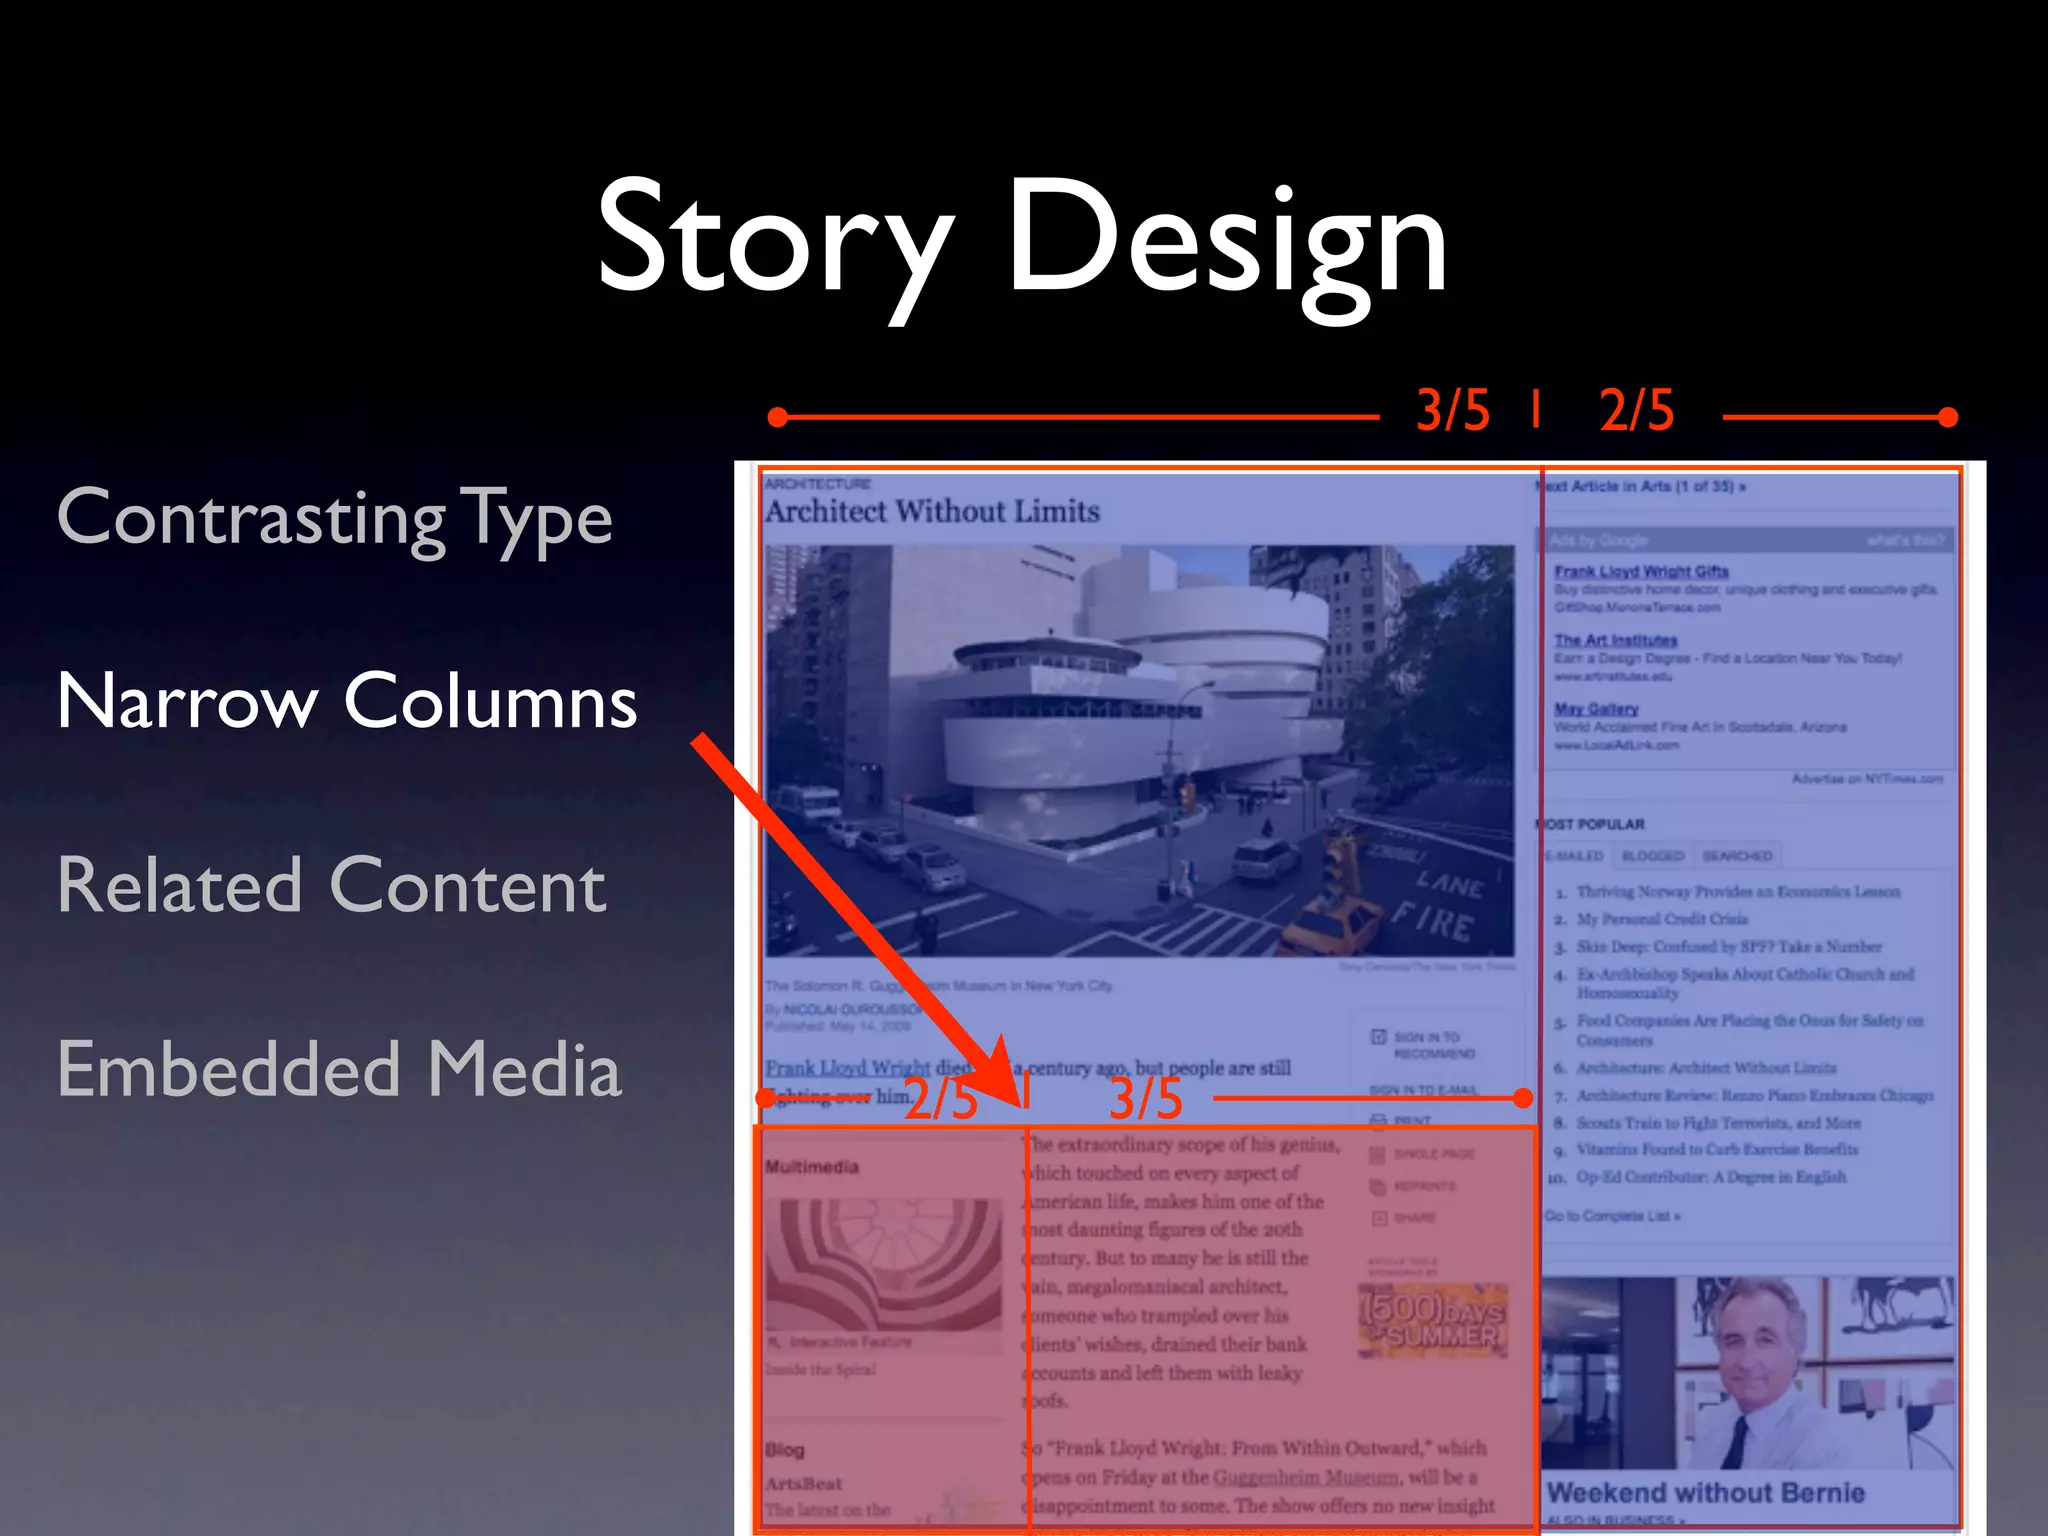Click the Architect Without Limits headline
2048x1536 pixels.
click(x=932, y=511)
